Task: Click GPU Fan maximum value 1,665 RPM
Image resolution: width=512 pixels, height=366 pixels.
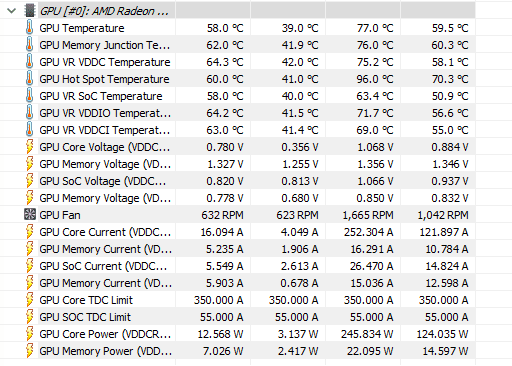Action: 368,215
